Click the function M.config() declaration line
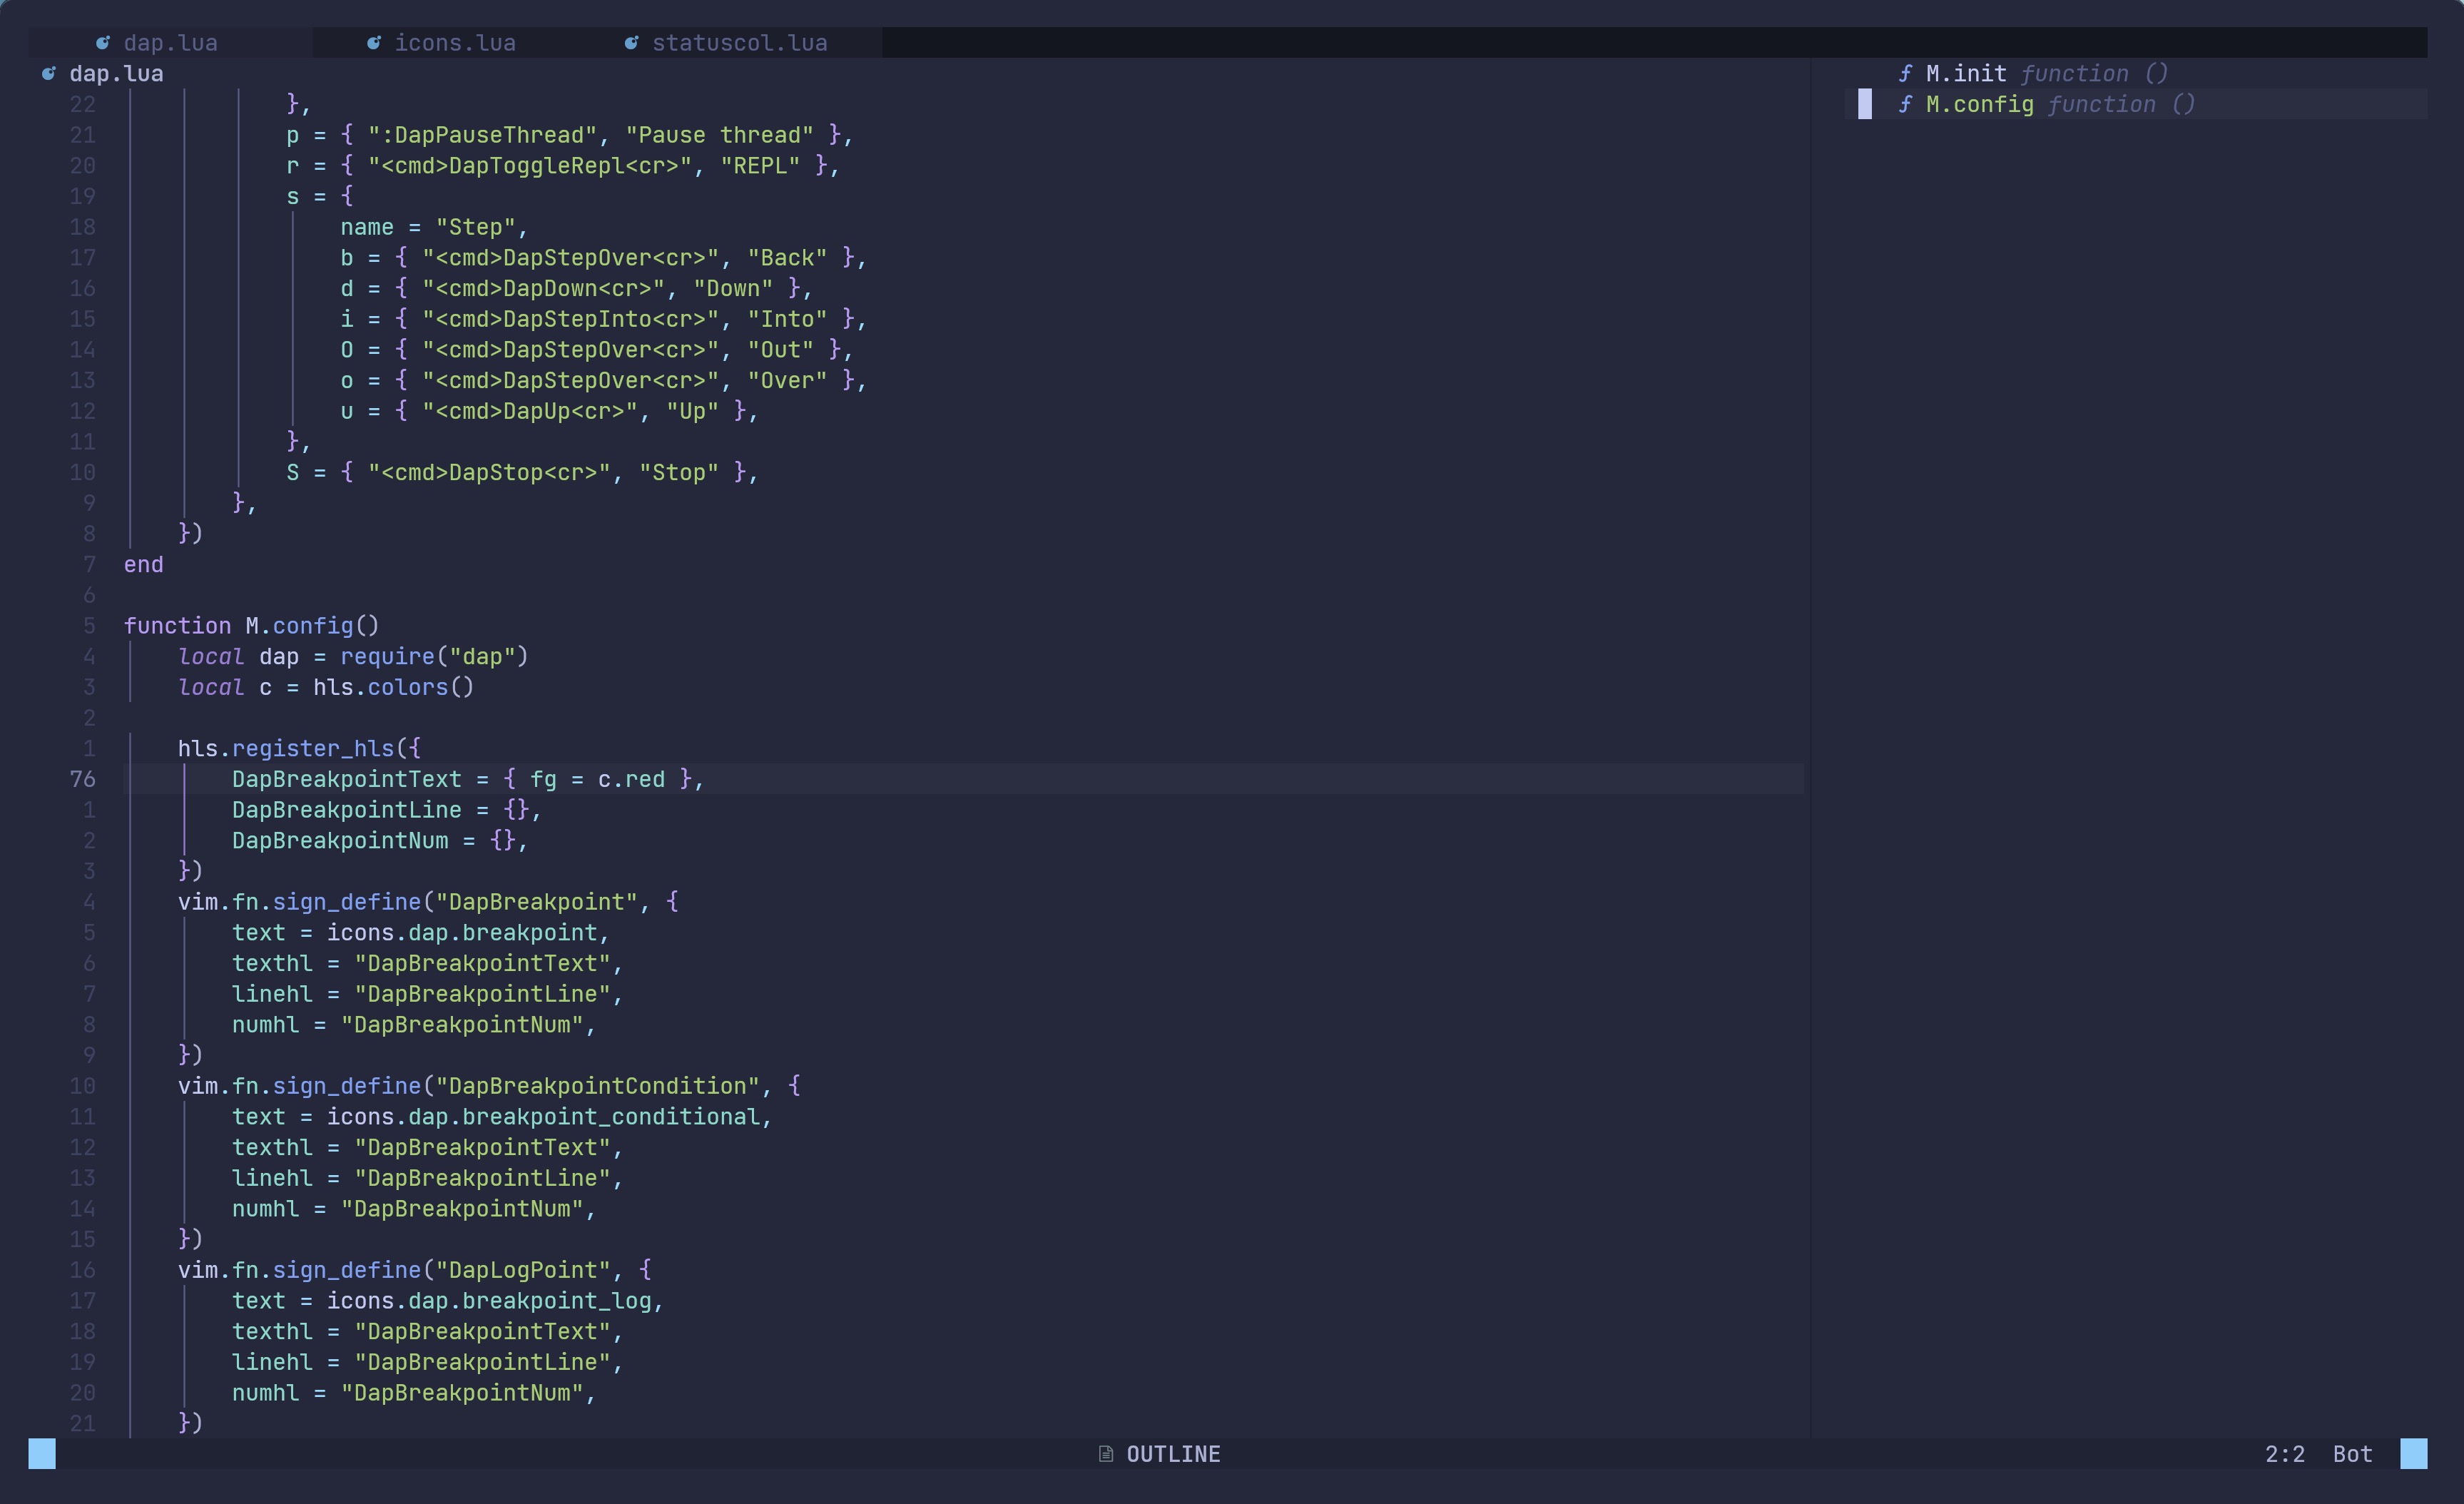The image size is (2464, 1504). [x=251, y=625]
